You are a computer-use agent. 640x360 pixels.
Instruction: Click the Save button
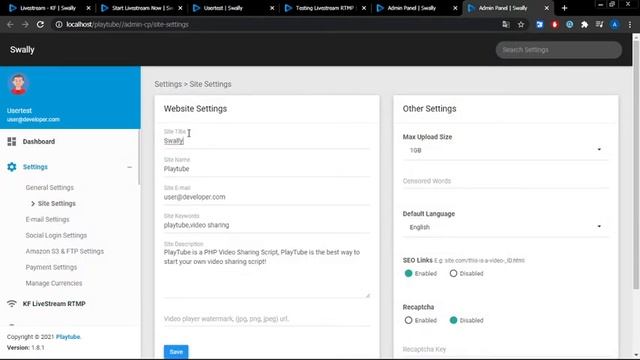[176, 352]
